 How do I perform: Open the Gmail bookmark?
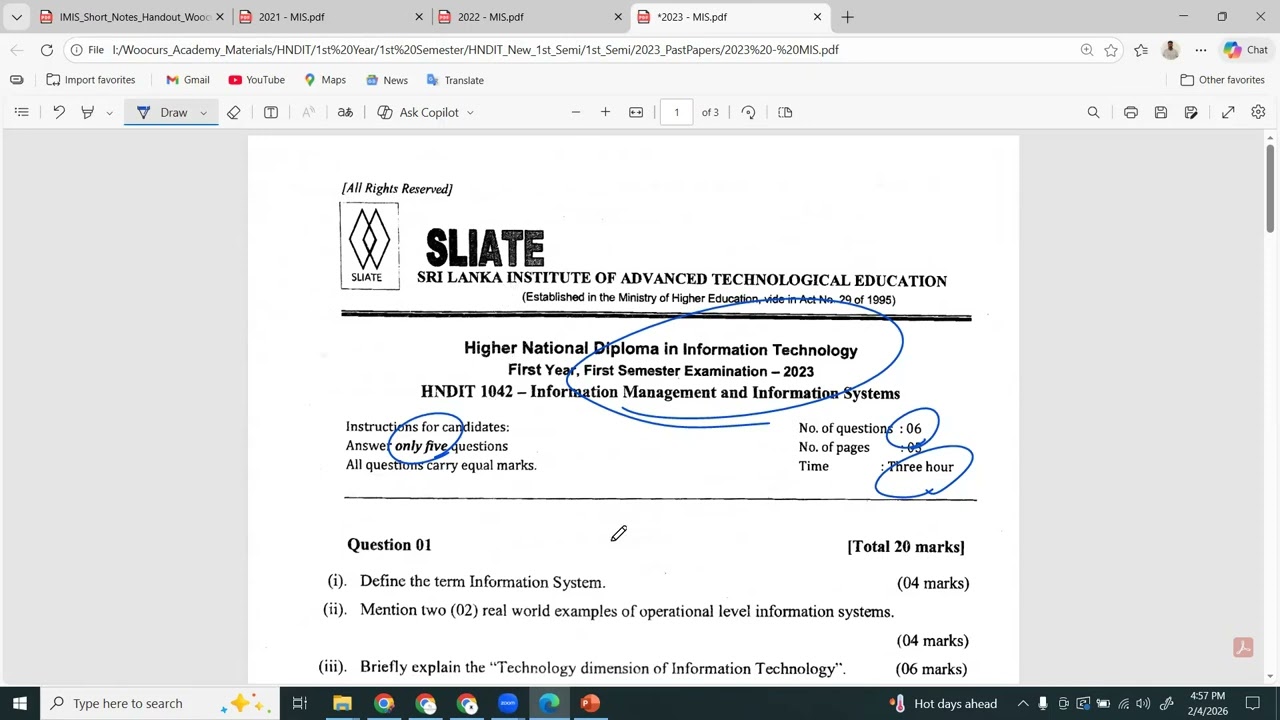point(187,80)
